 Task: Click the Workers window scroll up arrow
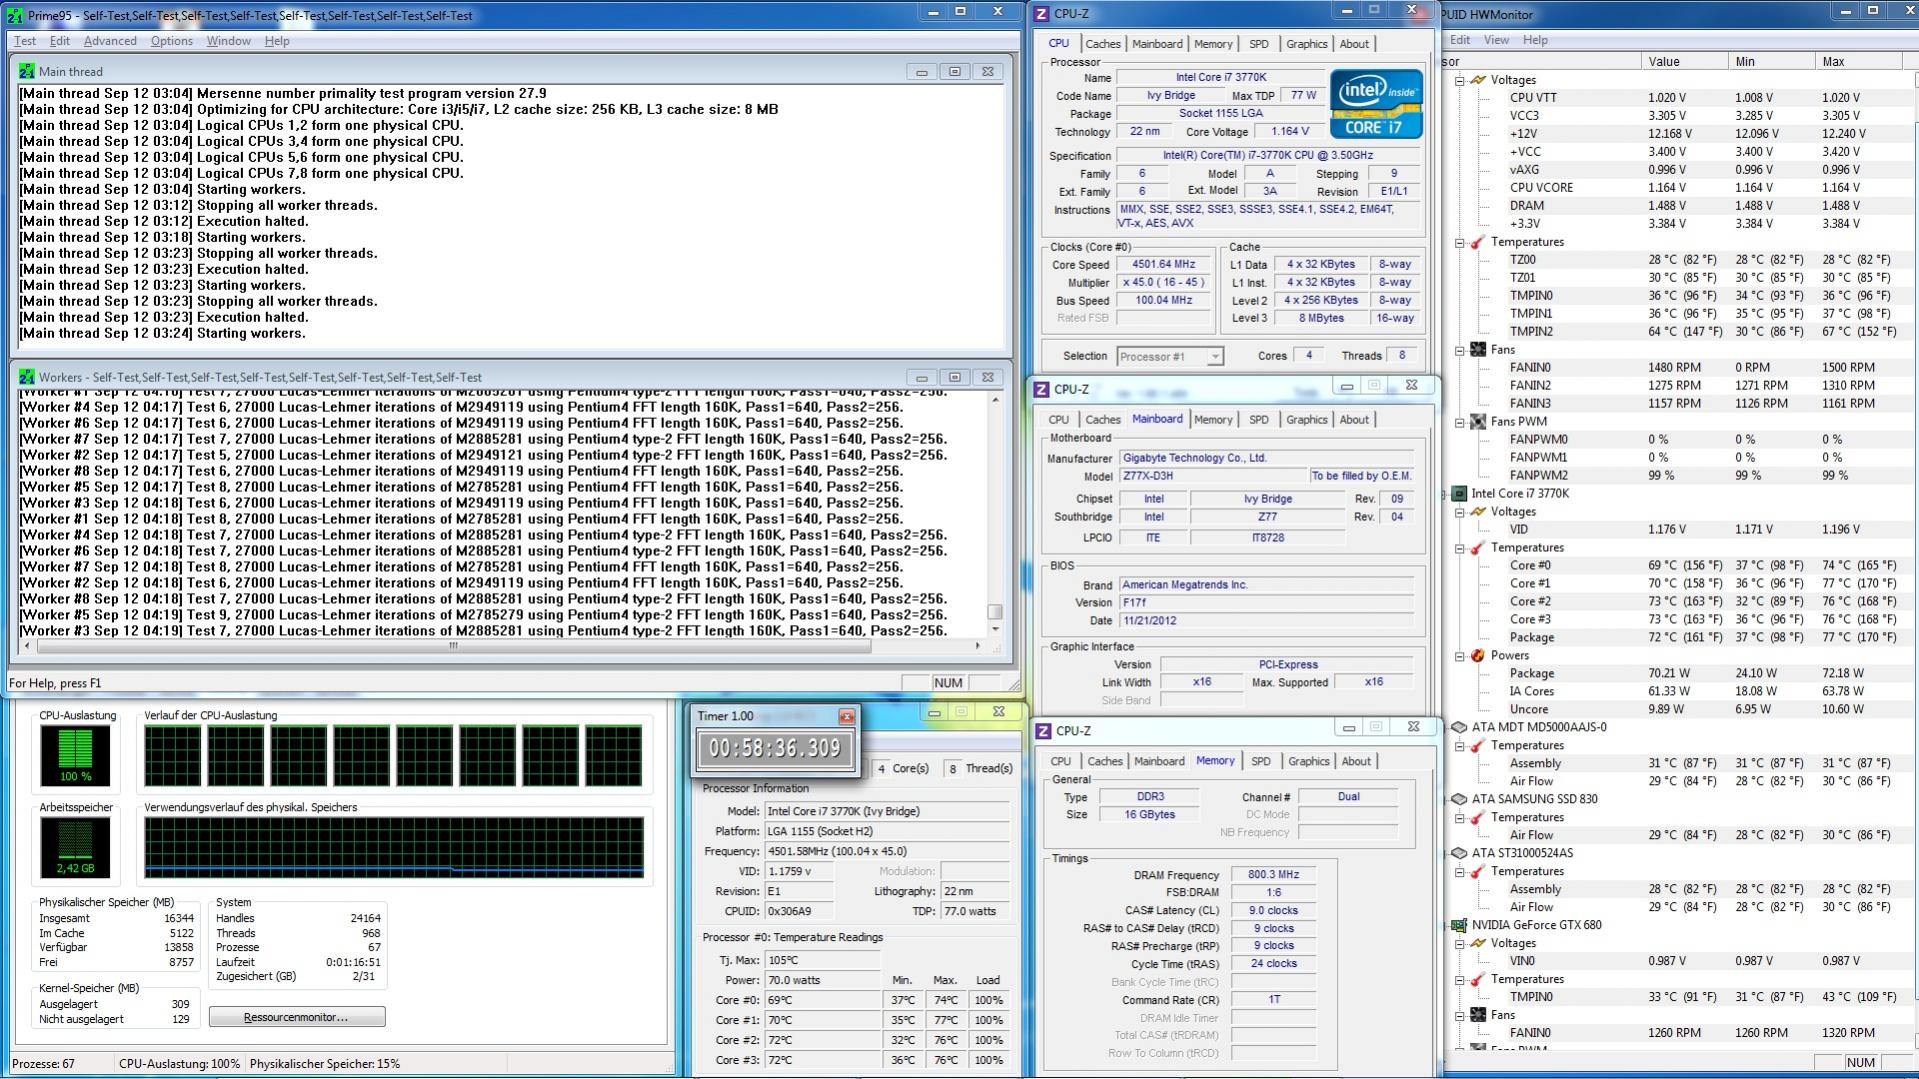(x=994, y=399)
